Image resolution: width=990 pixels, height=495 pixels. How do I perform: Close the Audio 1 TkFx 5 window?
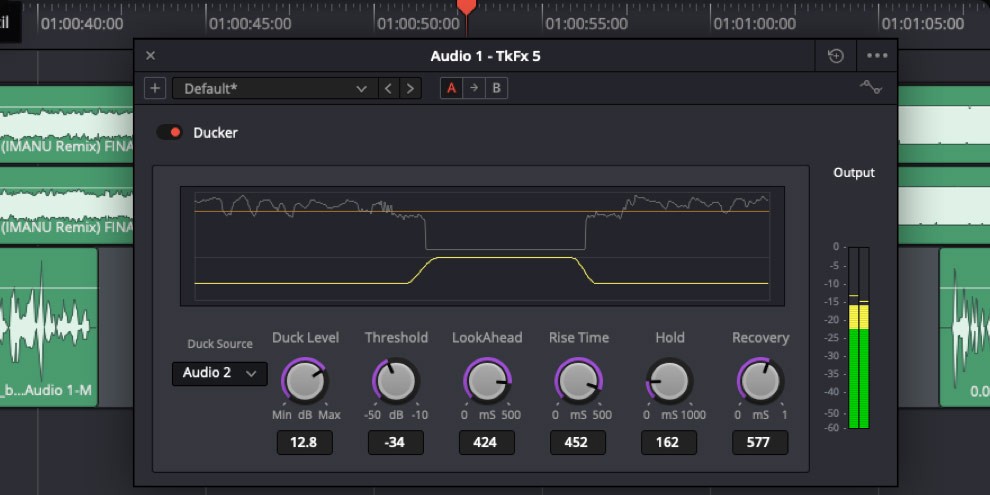click(x=151, y=56)
